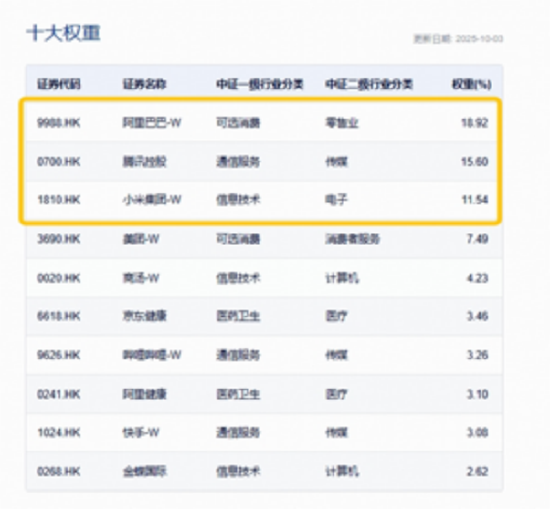Image resolution: width=550 pixels, height=509 pixels.
Task: Click the 零售业 industry cell
Action: coord(342,123)
